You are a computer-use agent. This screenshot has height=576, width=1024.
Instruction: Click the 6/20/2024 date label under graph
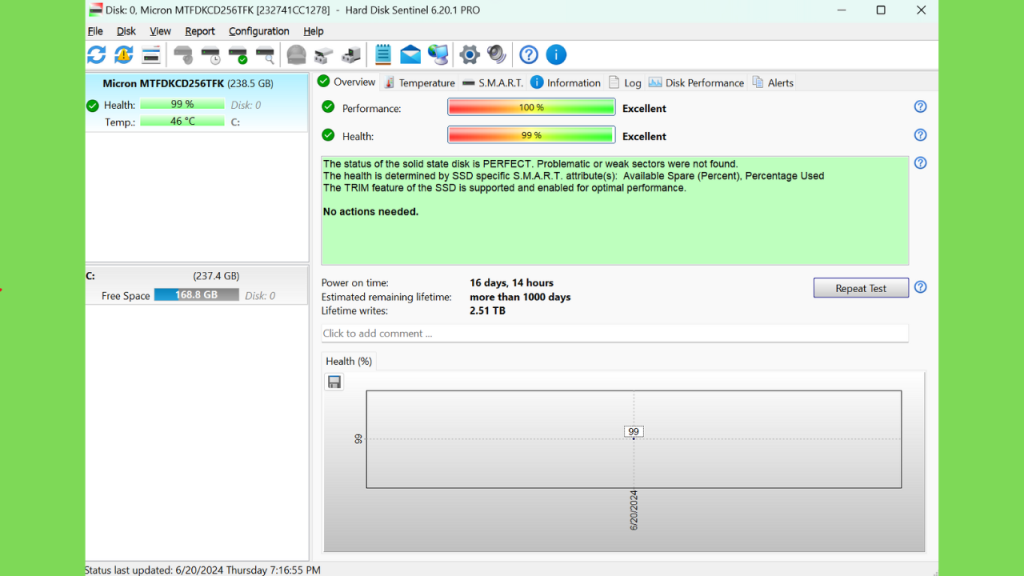click(633, 510)
